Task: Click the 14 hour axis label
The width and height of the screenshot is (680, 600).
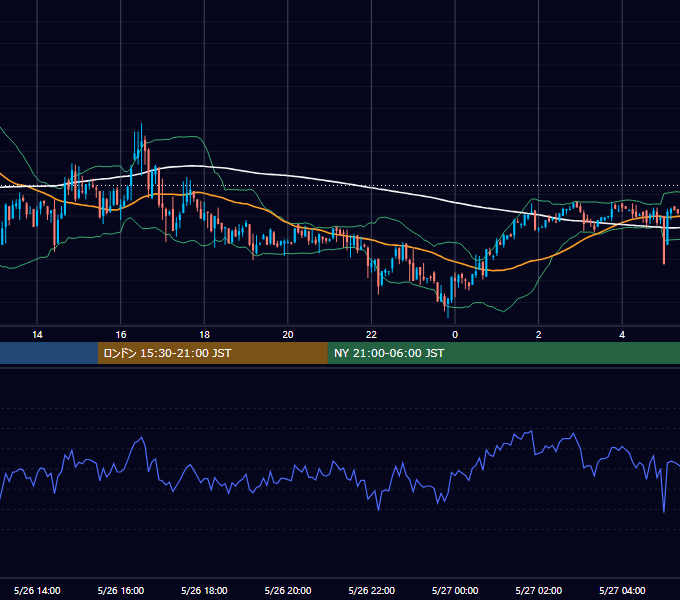Action: (37, 335)
